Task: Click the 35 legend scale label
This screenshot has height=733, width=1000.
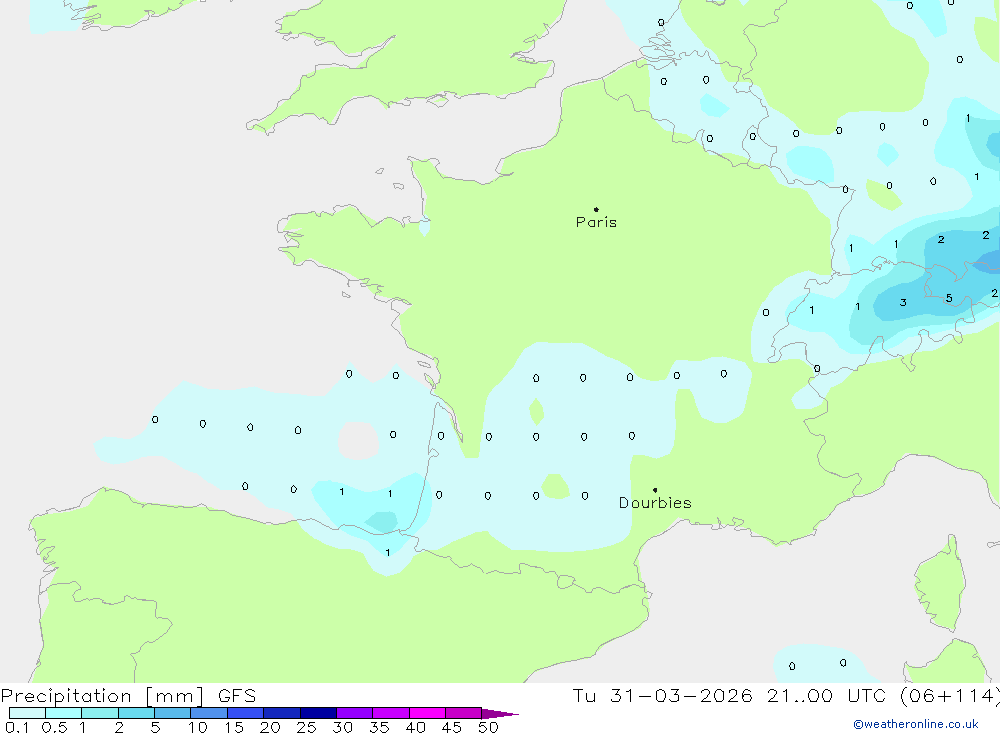Action: coord(379,727)
